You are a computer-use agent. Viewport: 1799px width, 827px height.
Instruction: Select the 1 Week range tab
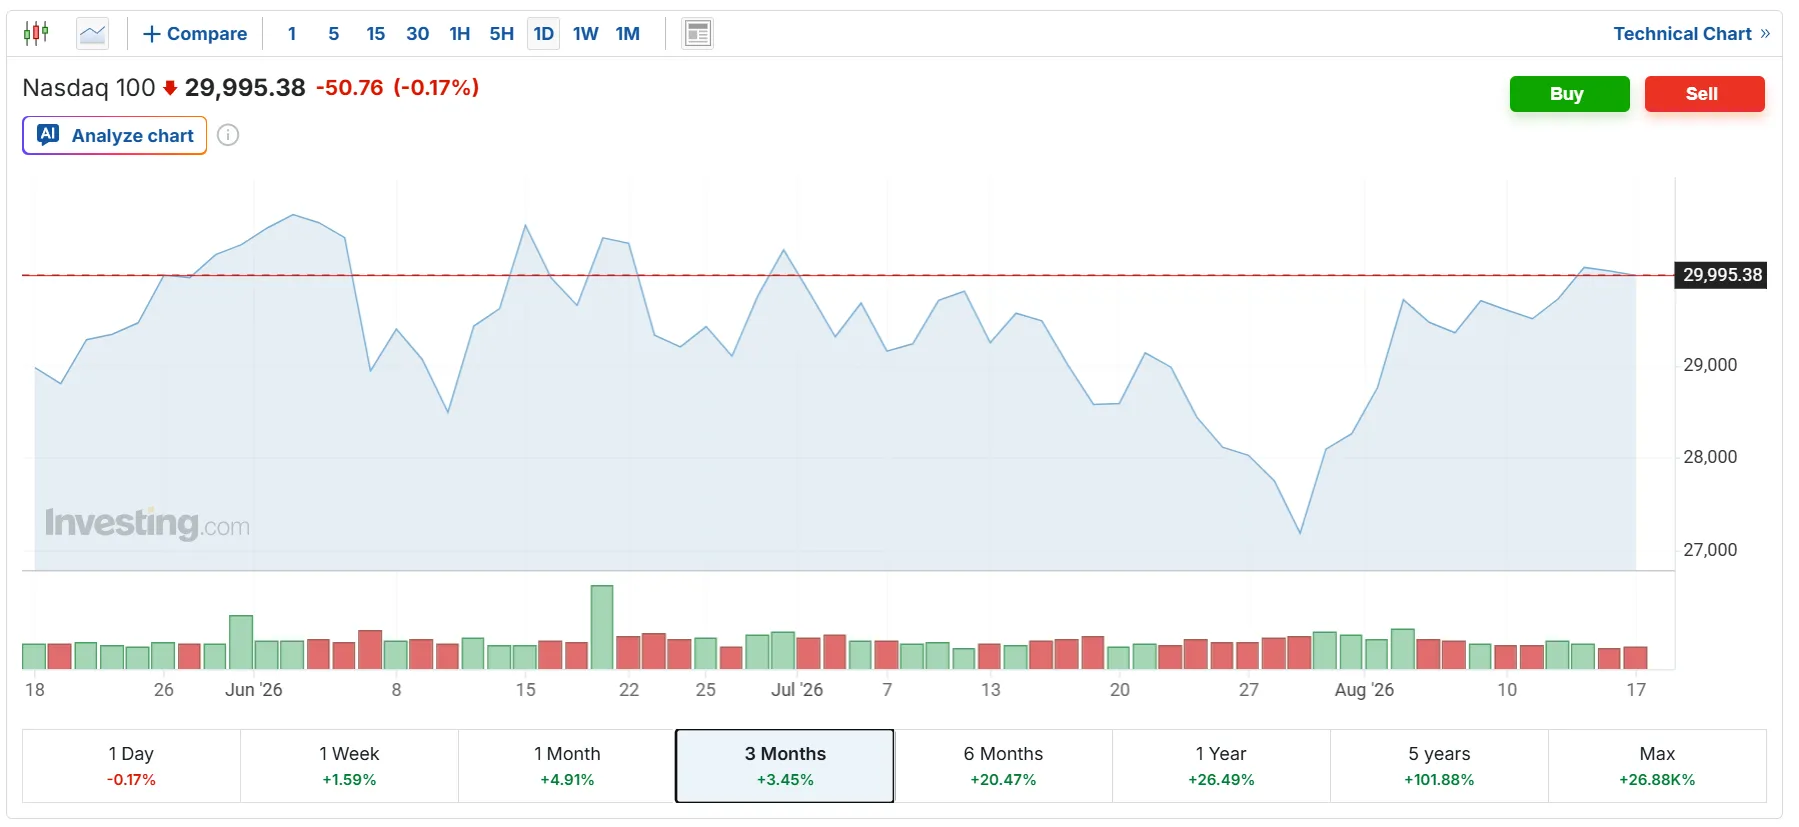(349, 766)
